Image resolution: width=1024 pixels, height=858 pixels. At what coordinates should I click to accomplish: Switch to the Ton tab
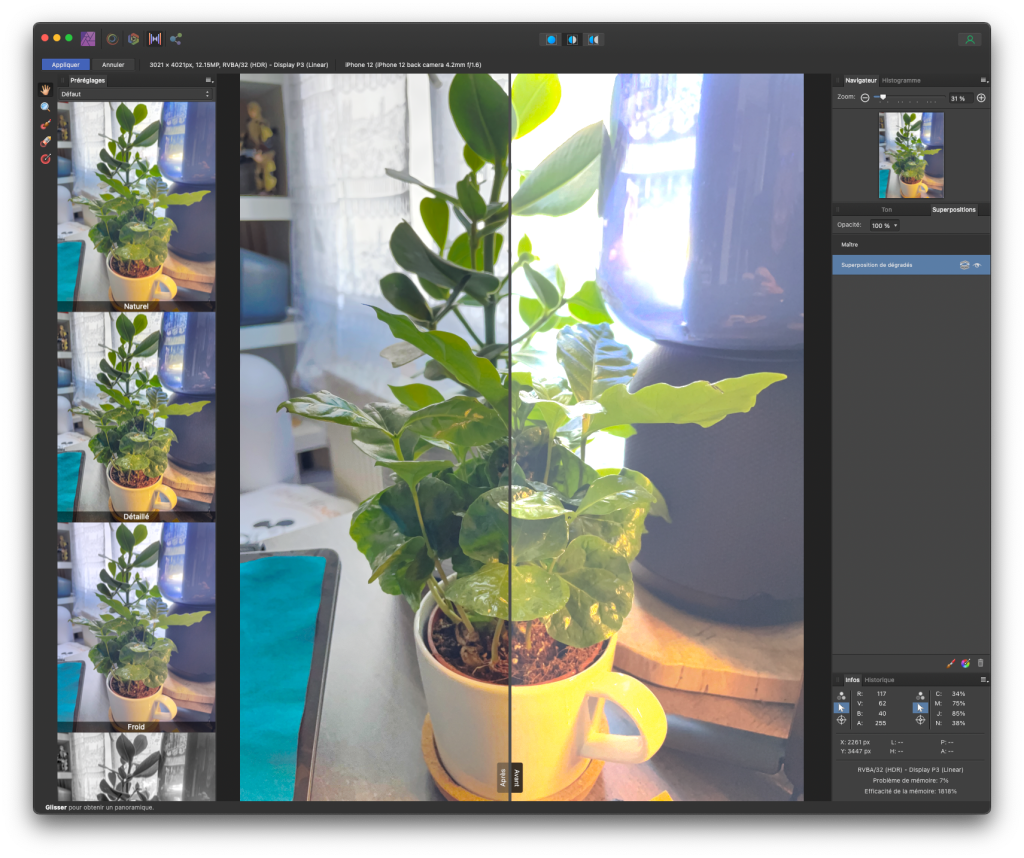coord(886,210)
